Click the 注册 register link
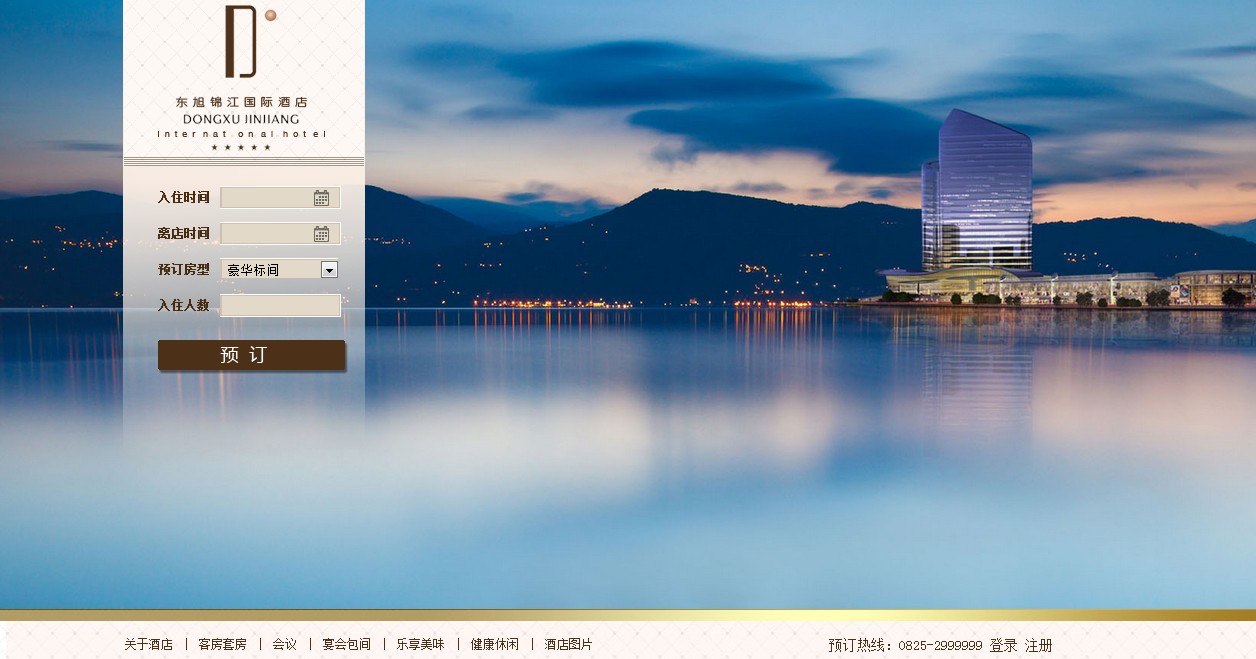Screen dimensions: 1256x659 pos(1038,646)
